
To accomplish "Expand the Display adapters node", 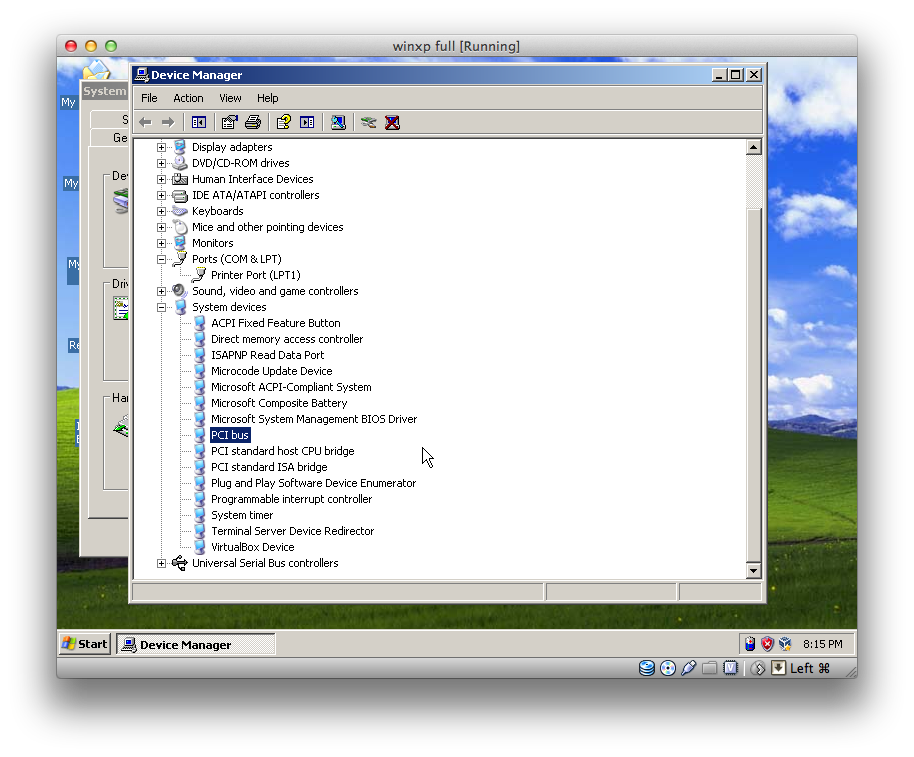I will [x=161, y=147].
